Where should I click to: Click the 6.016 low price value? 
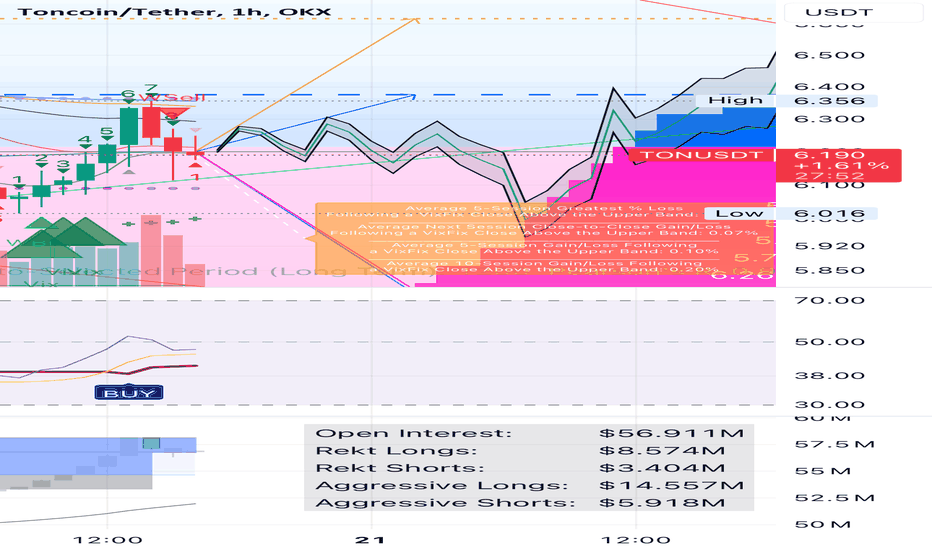tap(829, 213)
